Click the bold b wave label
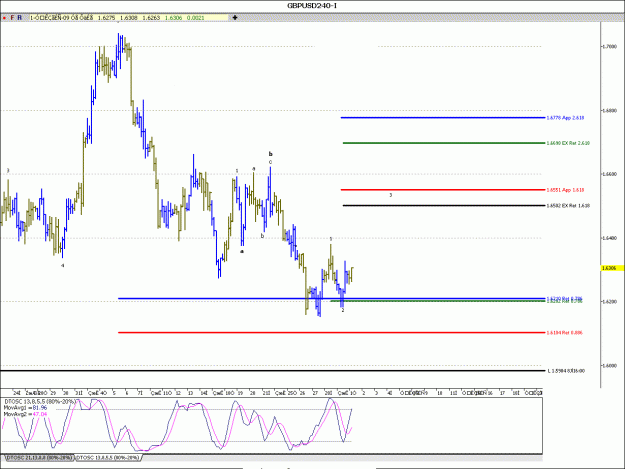Viewport: 625px width, 469px height. (271, 154)
